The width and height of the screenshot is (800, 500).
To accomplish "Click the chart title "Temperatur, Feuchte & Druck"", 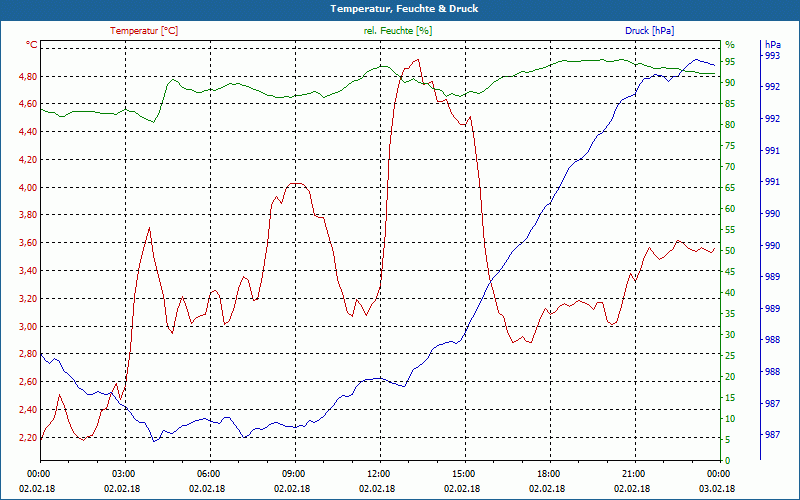I will pyautogui.click(x=404, y=9).
